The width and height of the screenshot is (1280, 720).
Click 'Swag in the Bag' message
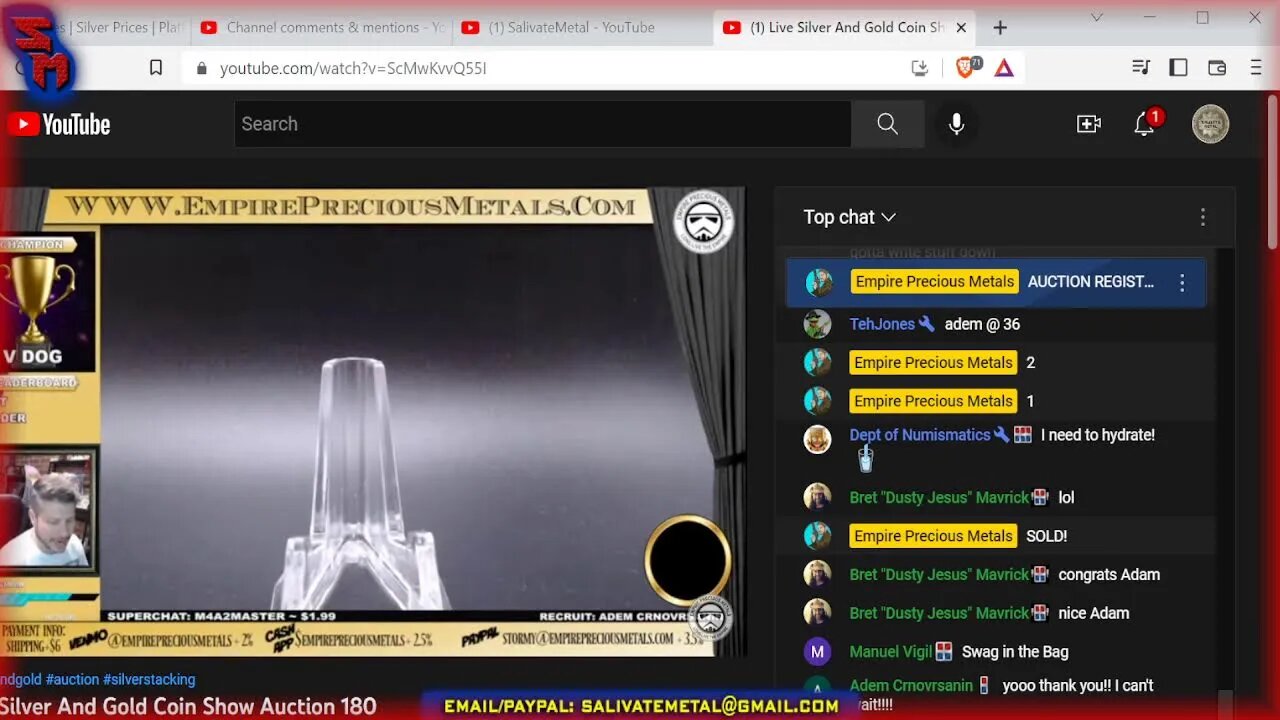[1015, 652]
